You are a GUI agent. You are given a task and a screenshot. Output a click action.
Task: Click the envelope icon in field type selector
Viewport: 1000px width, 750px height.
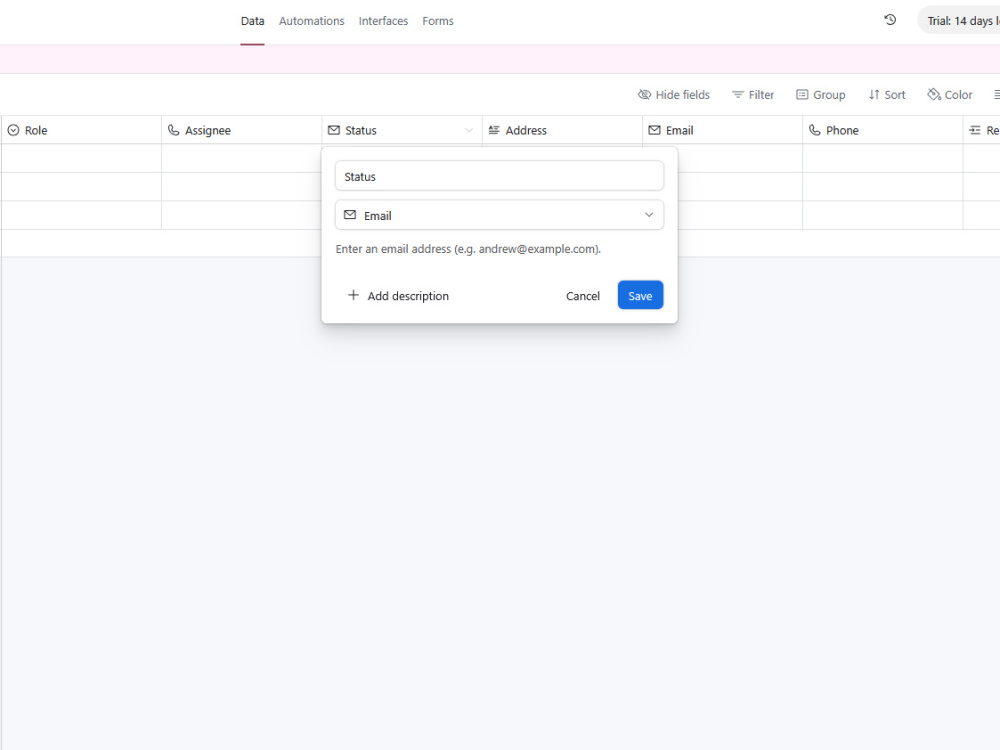point(350,215)
